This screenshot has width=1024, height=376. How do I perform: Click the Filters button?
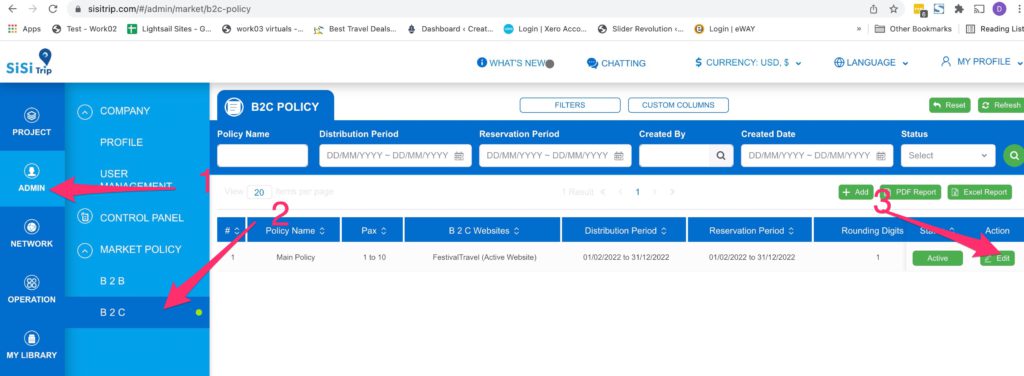pos(570,105)
